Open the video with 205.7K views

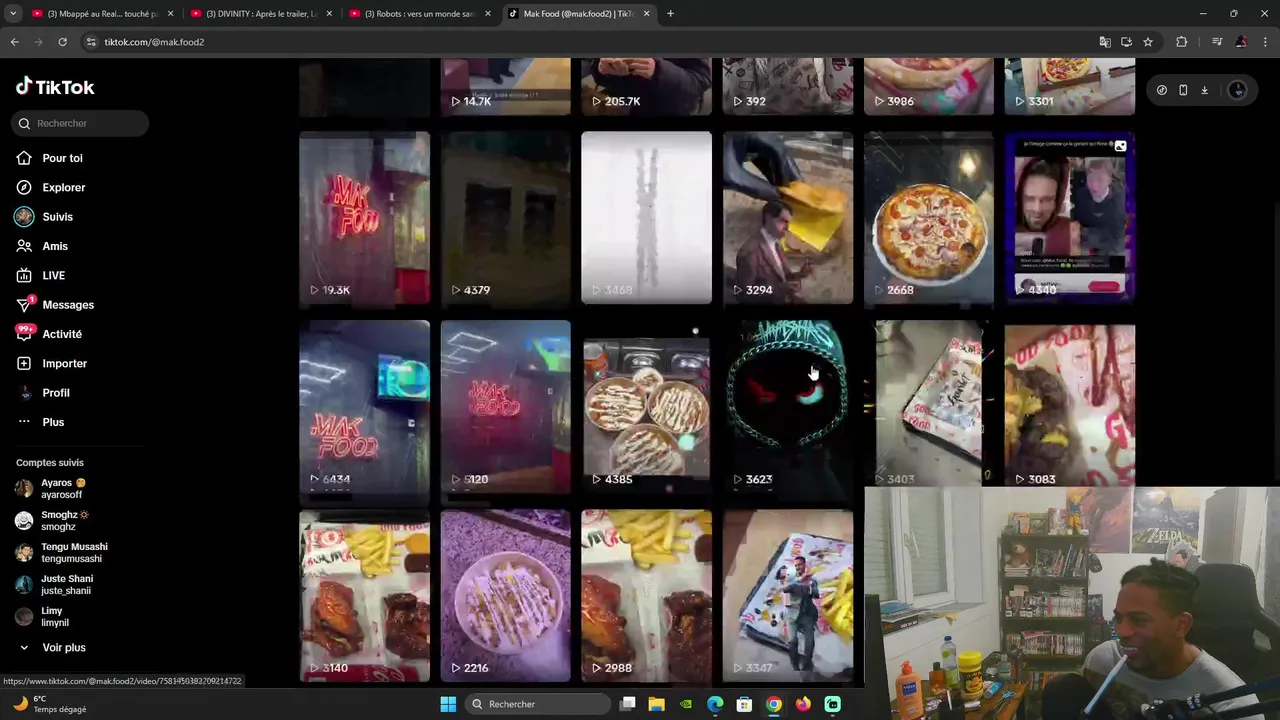click(x=646, y=86)
